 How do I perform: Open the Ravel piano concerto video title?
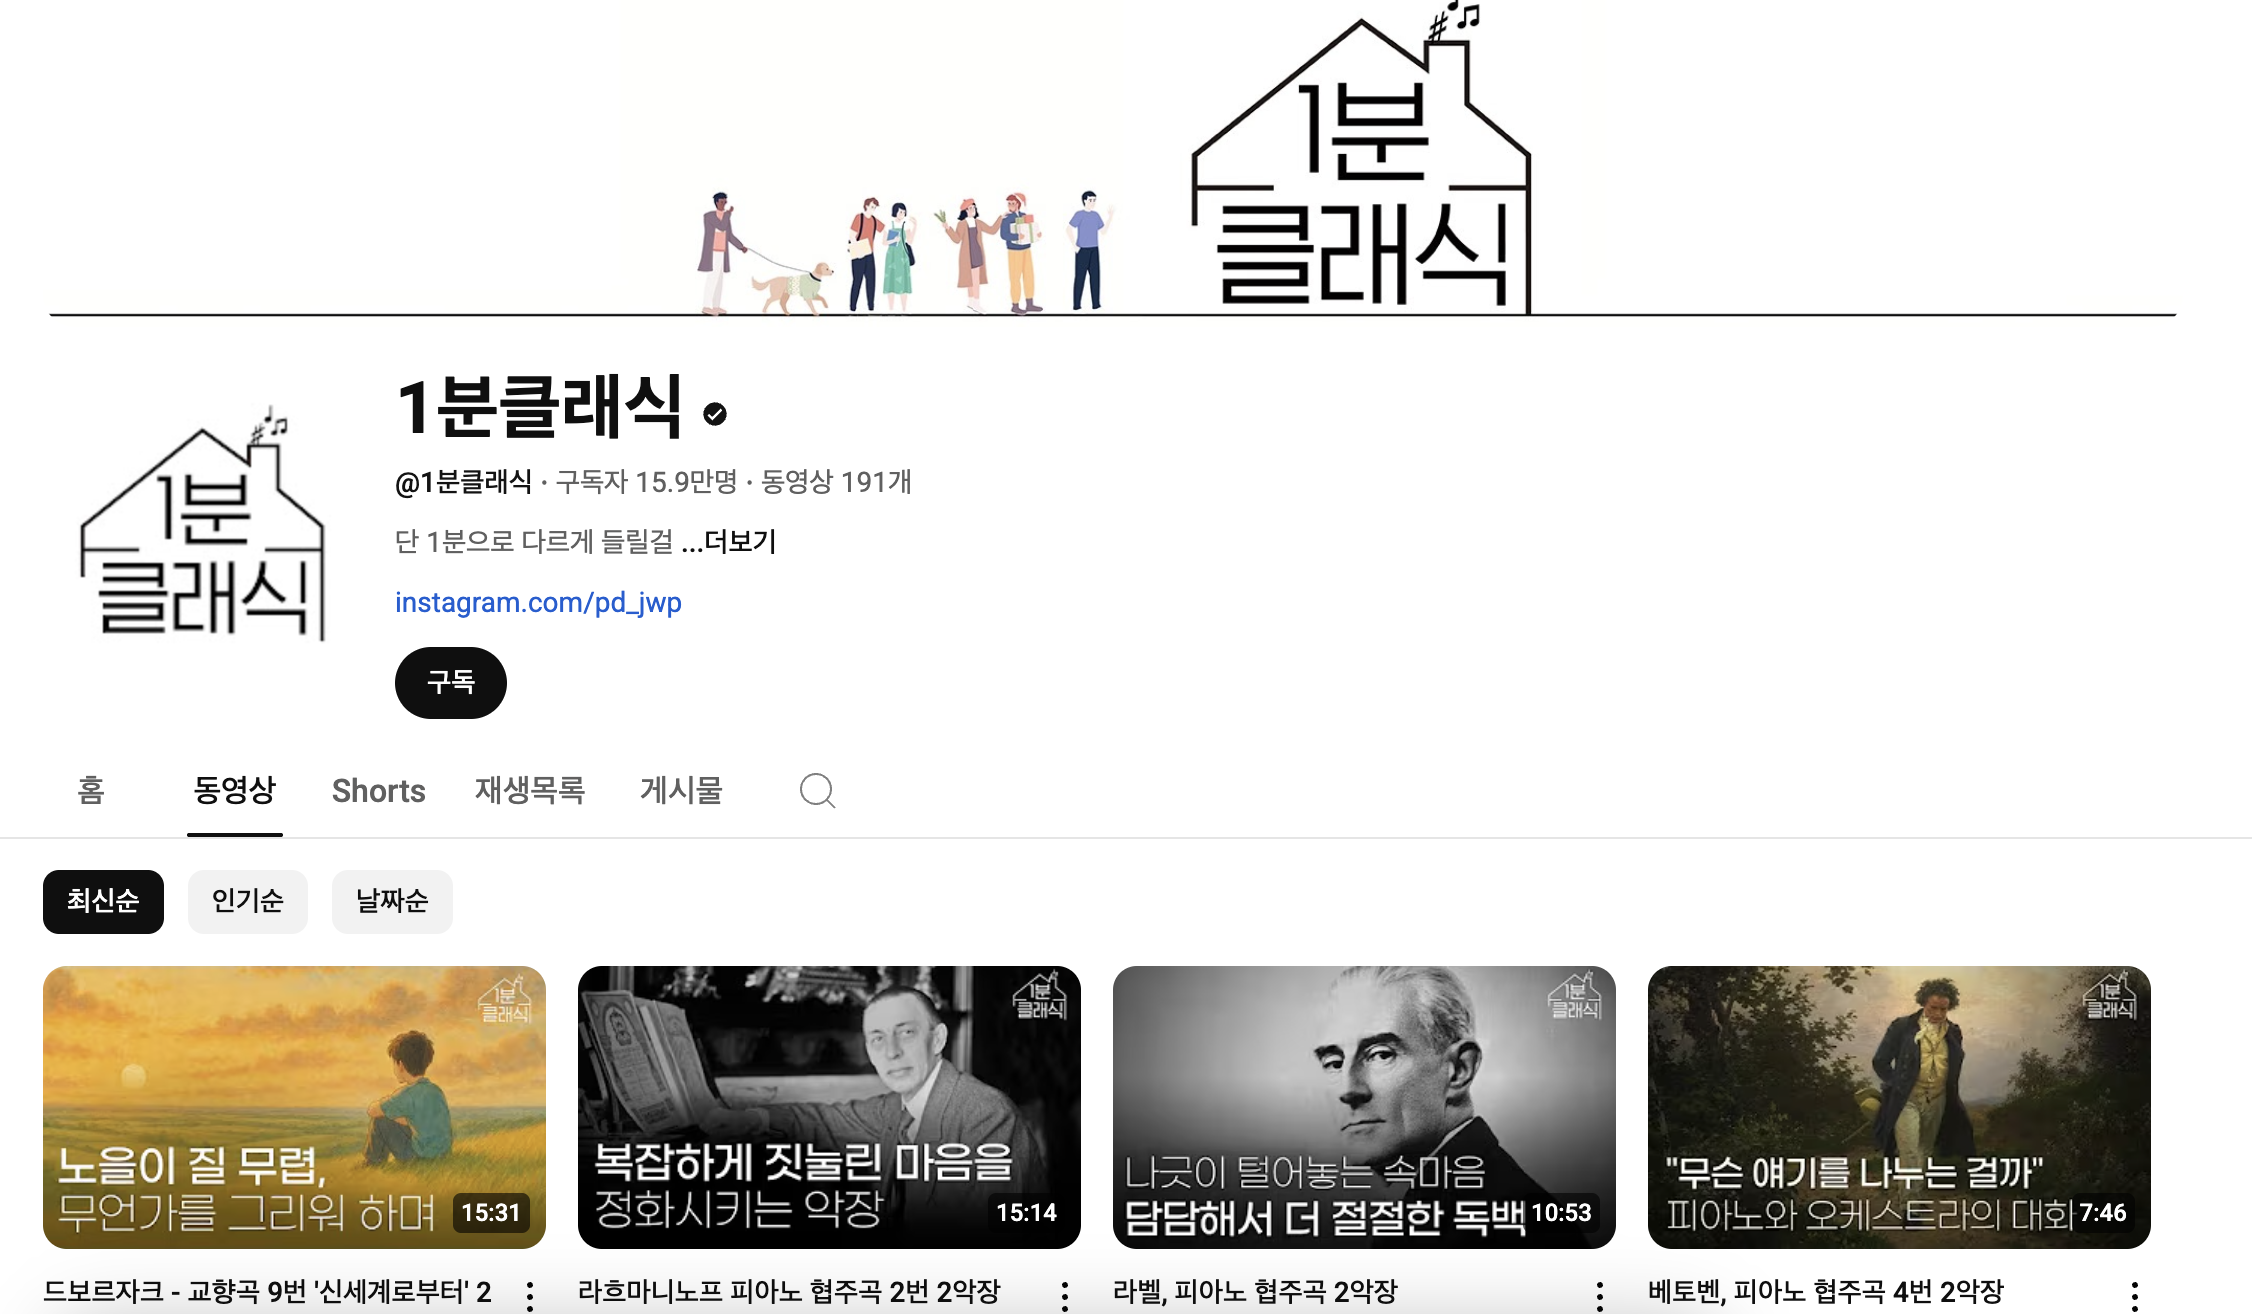1255,1292
